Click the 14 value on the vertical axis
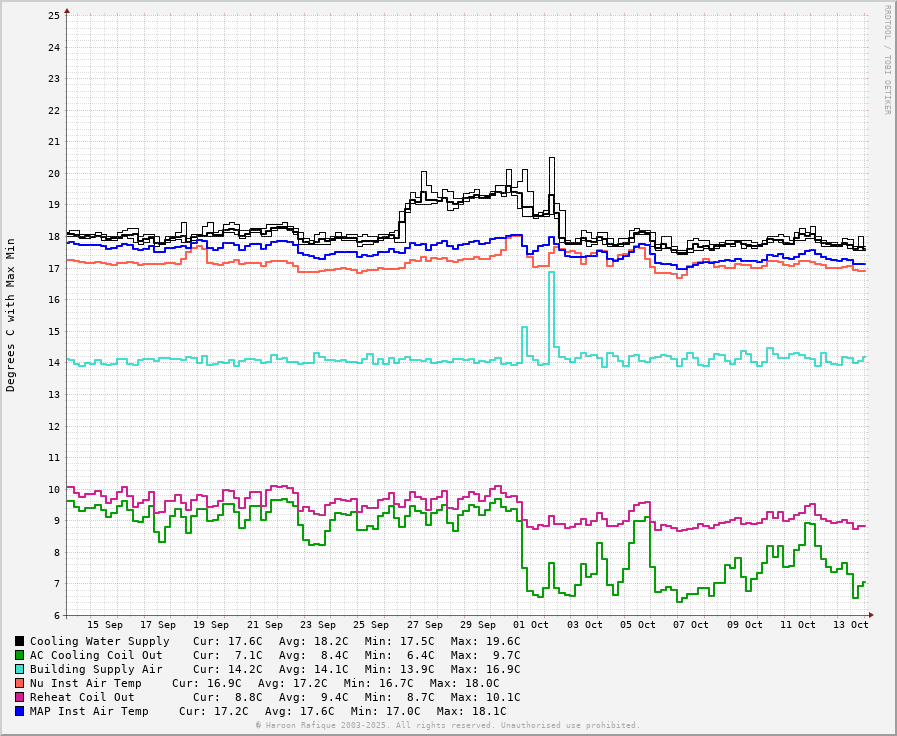The image size is (897, 736). click(54, 363)
